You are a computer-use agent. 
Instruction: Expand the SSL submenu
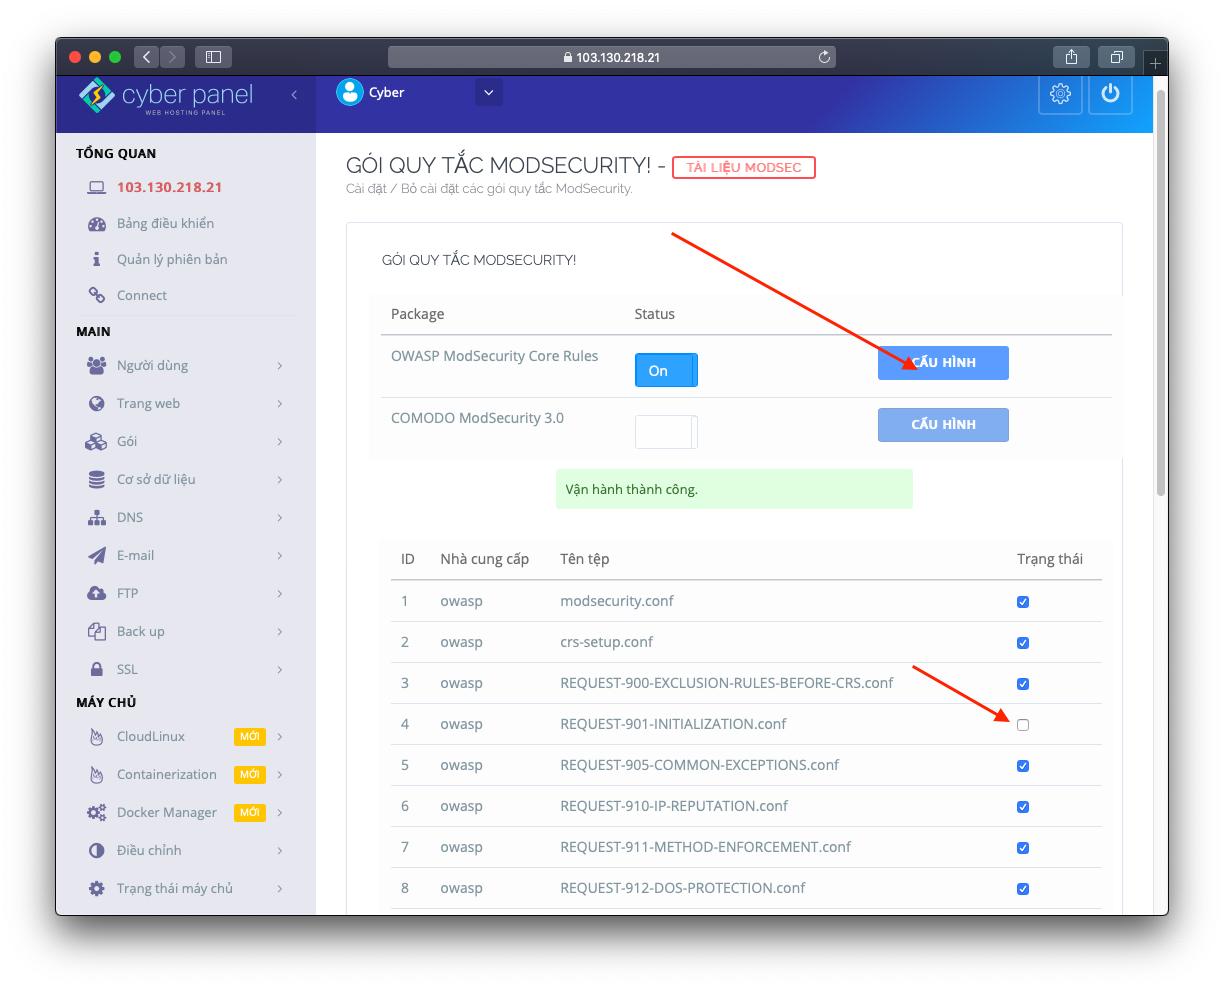tap(280, 670)
